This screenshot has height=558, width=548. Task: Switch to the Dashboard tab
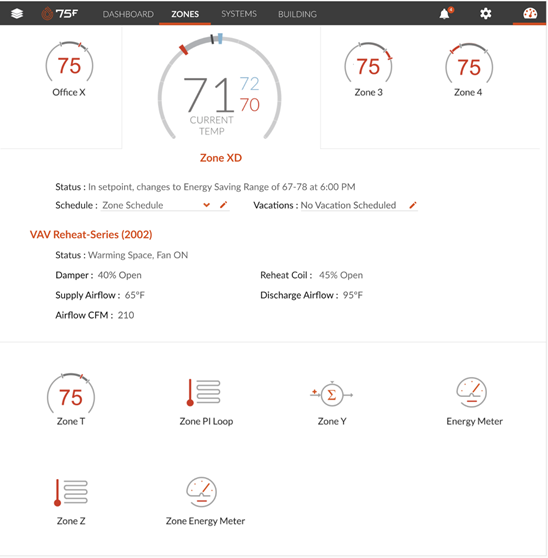tap(128, 14)
